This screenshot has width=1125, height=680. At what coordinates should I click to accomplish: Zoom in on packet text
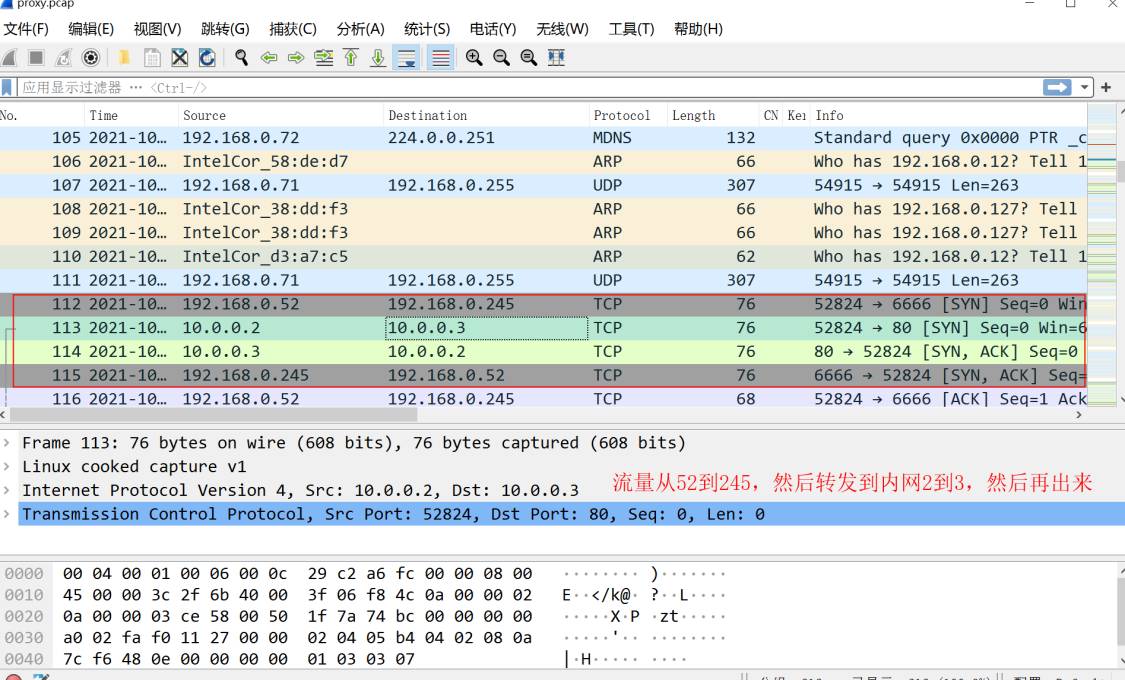pyautogui.click(x=474, y=58)
